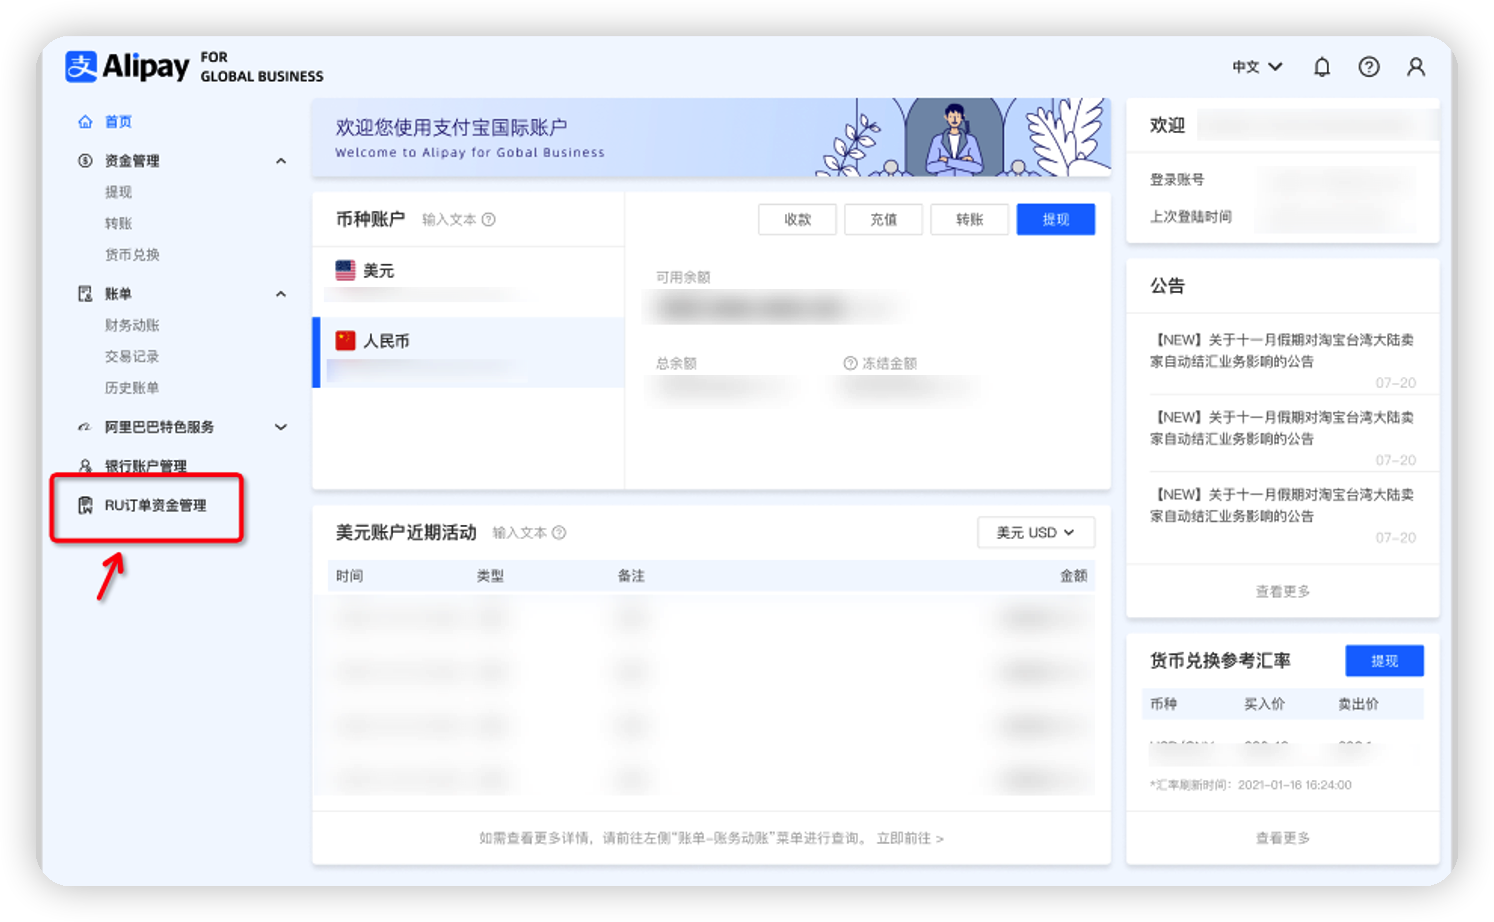
Task: Open 历史账单 in the sidebar
Action: click(132, 388)
